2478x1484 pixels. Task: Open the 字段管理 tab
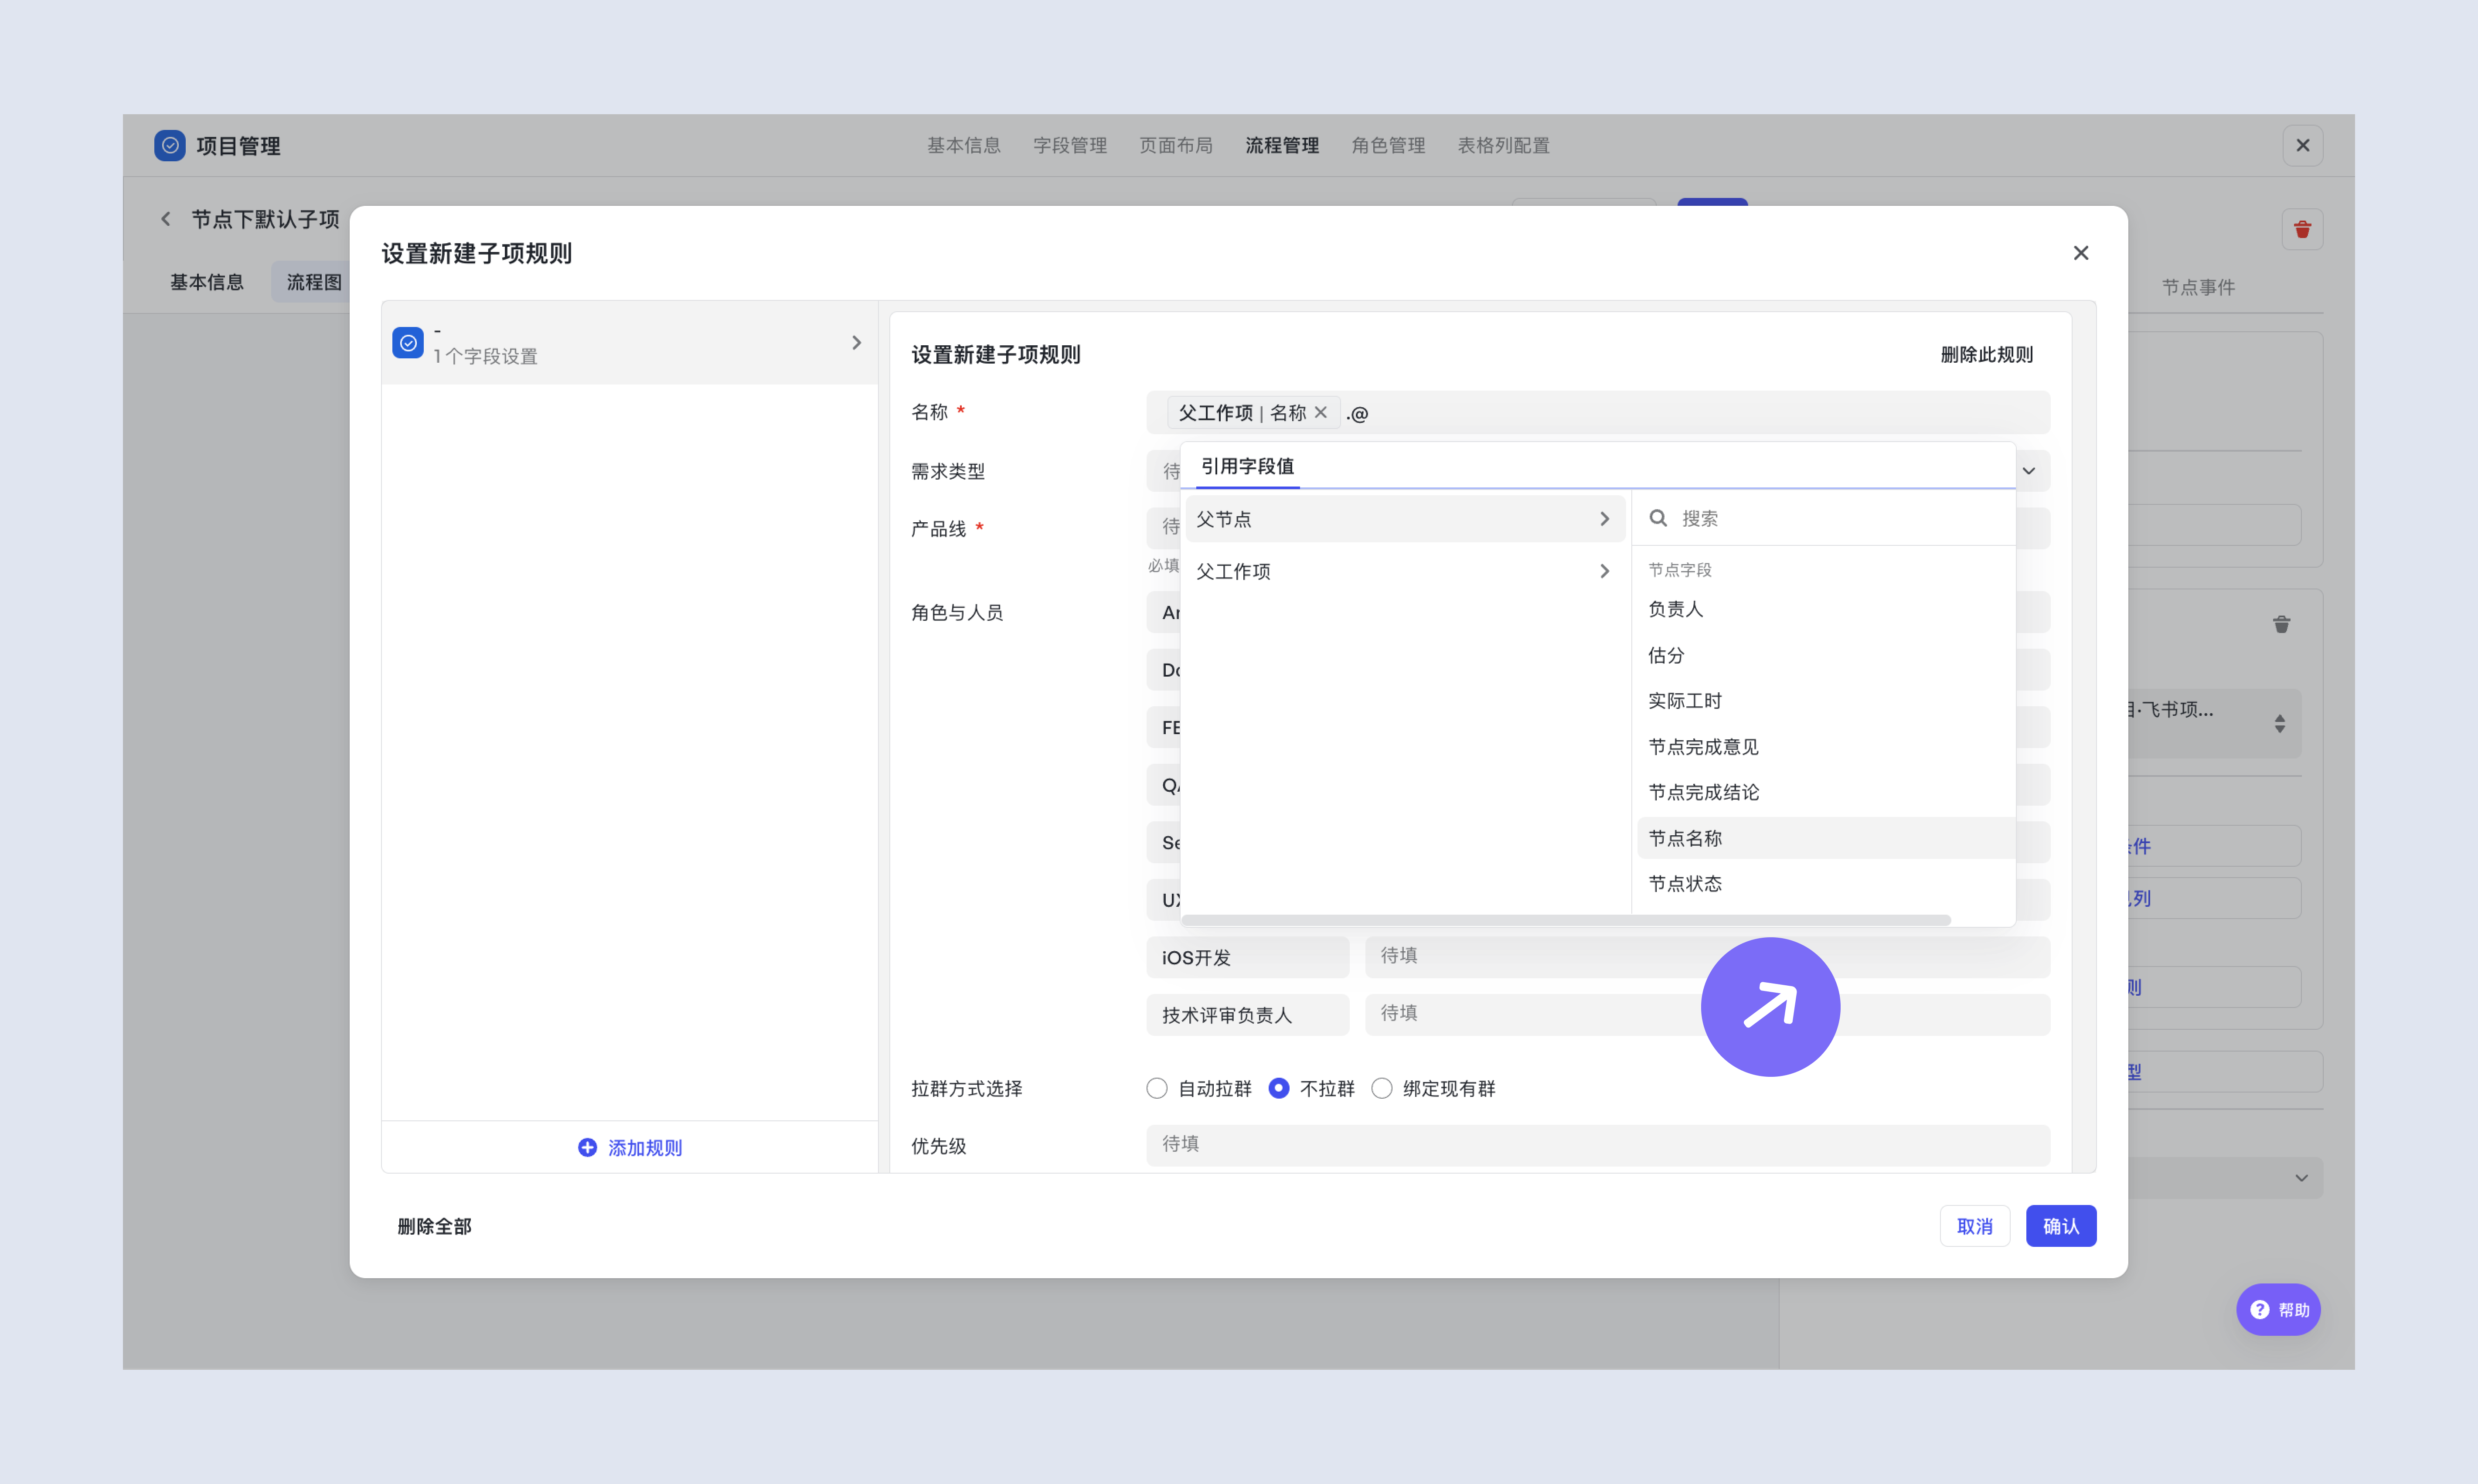1070,145
